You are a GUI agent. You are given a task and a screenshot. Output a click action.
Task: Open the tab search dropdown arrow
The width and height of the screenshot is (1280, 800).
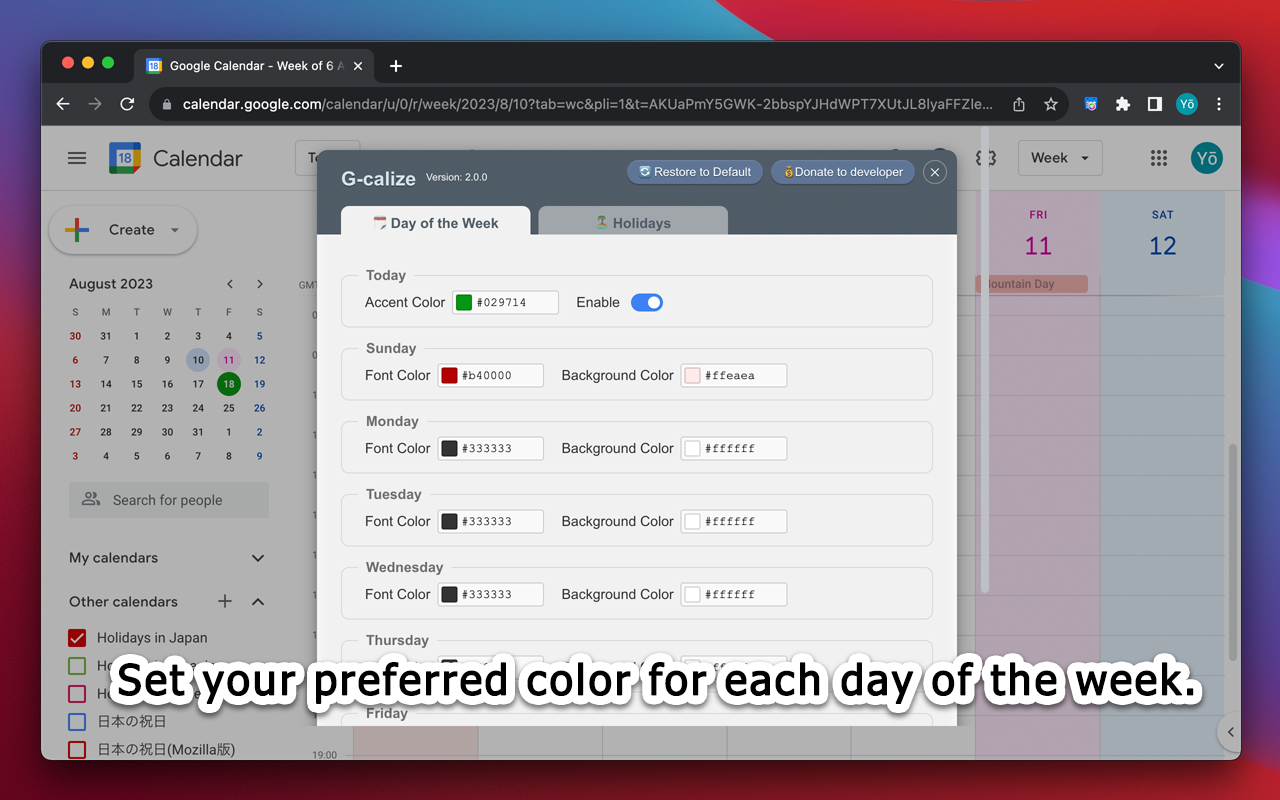pyautogui.click(x=1219, y=66)
